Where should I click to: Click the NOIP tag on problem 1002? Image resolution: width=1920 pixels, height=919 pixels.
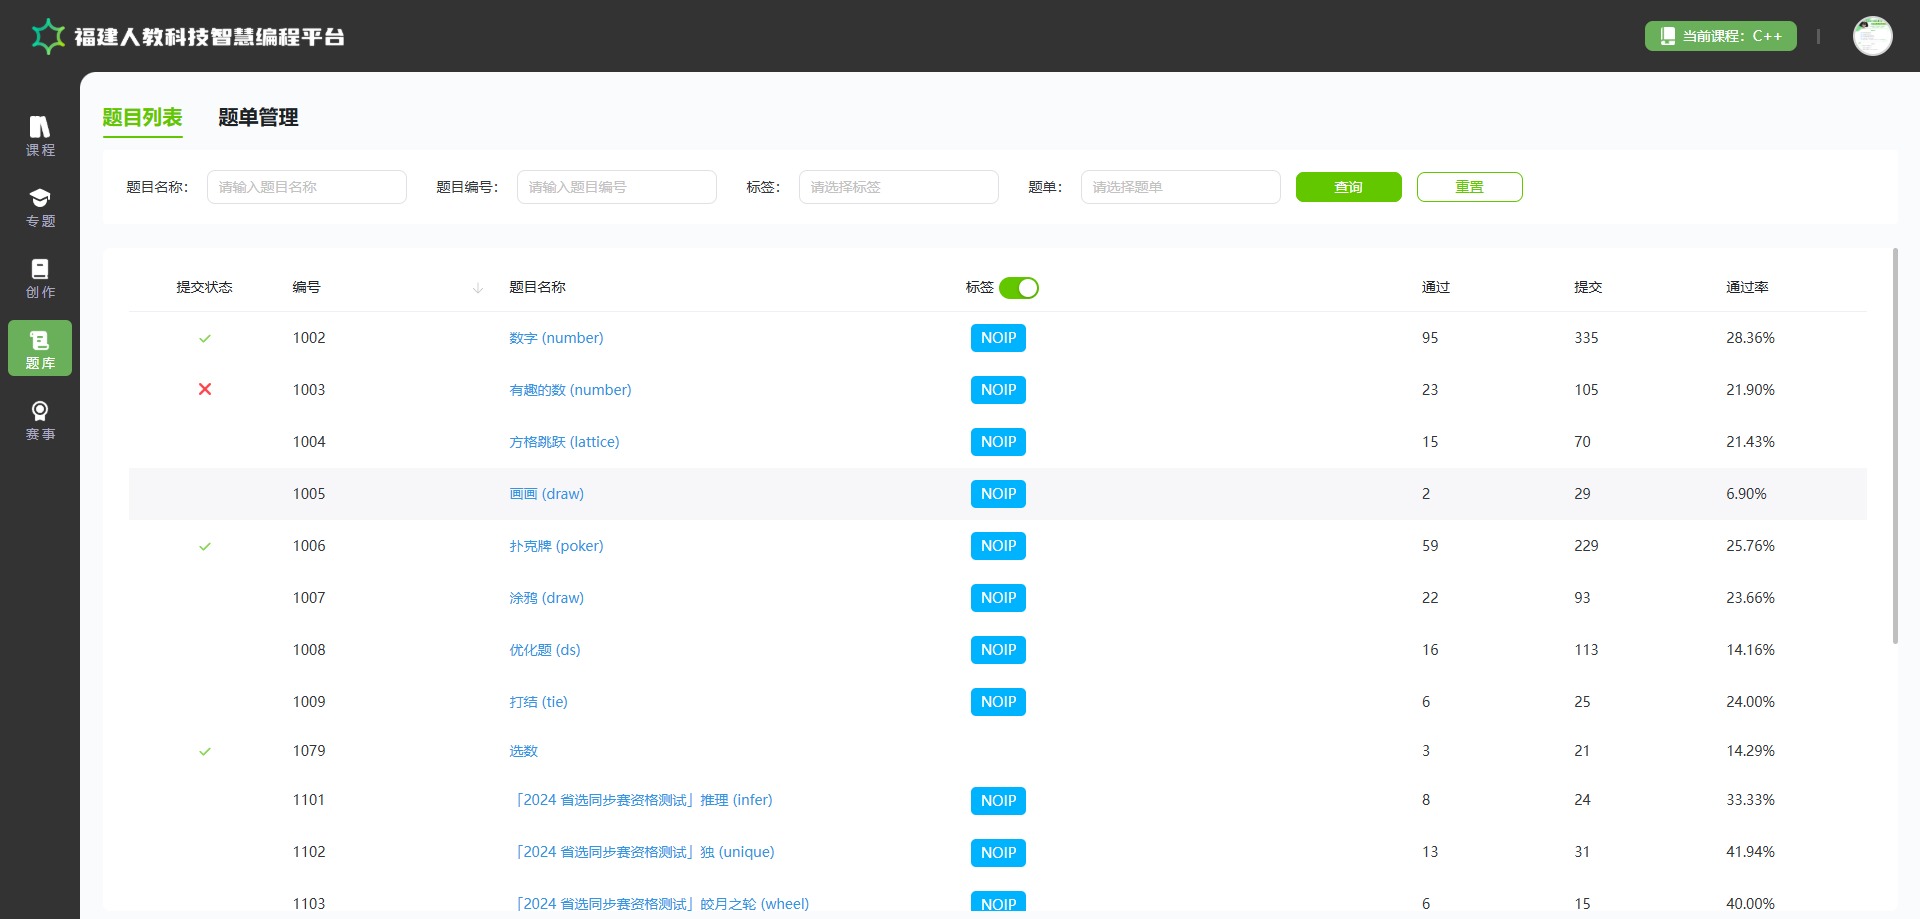[x=997, y=338]
